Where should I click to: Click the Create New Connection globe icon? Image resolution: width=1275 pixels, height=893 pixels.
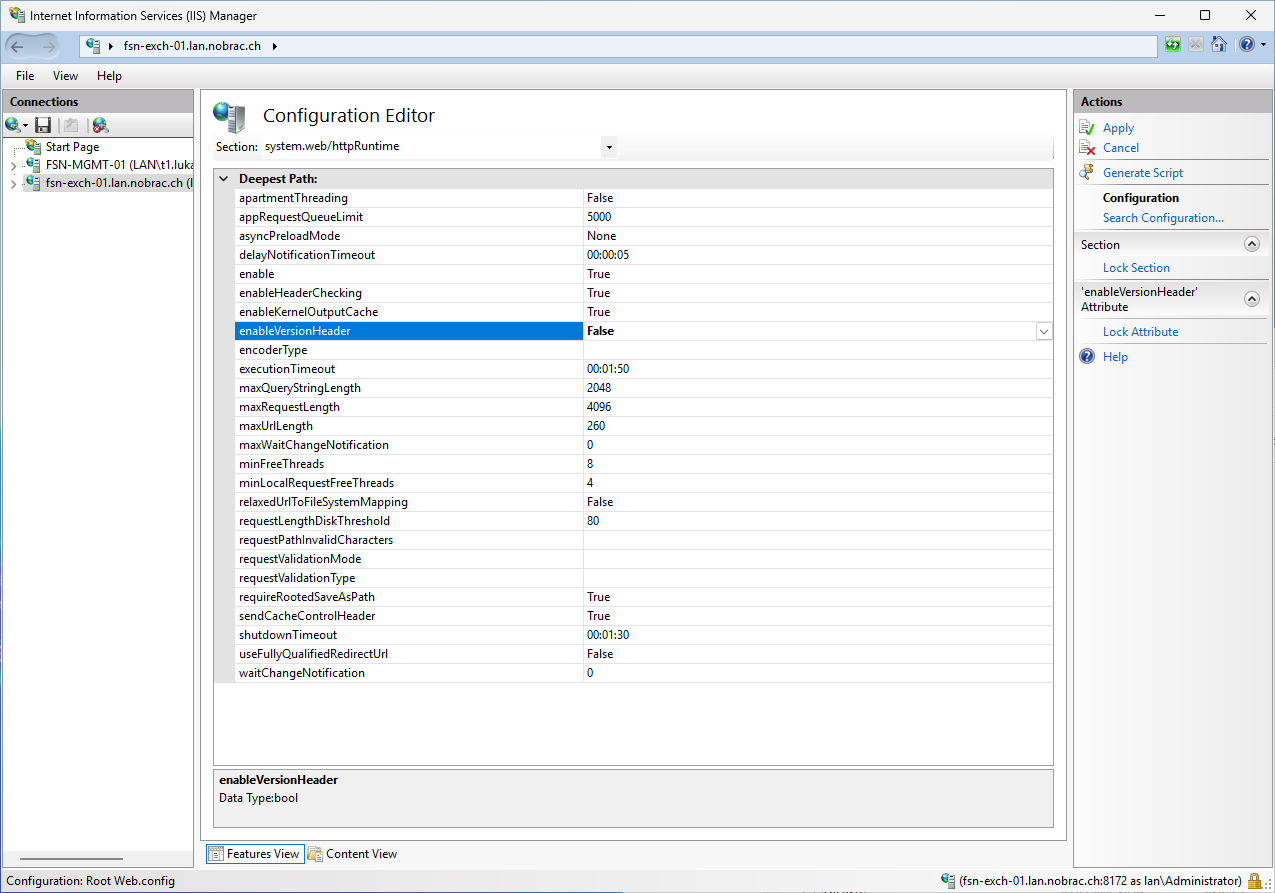pos(13,125)
